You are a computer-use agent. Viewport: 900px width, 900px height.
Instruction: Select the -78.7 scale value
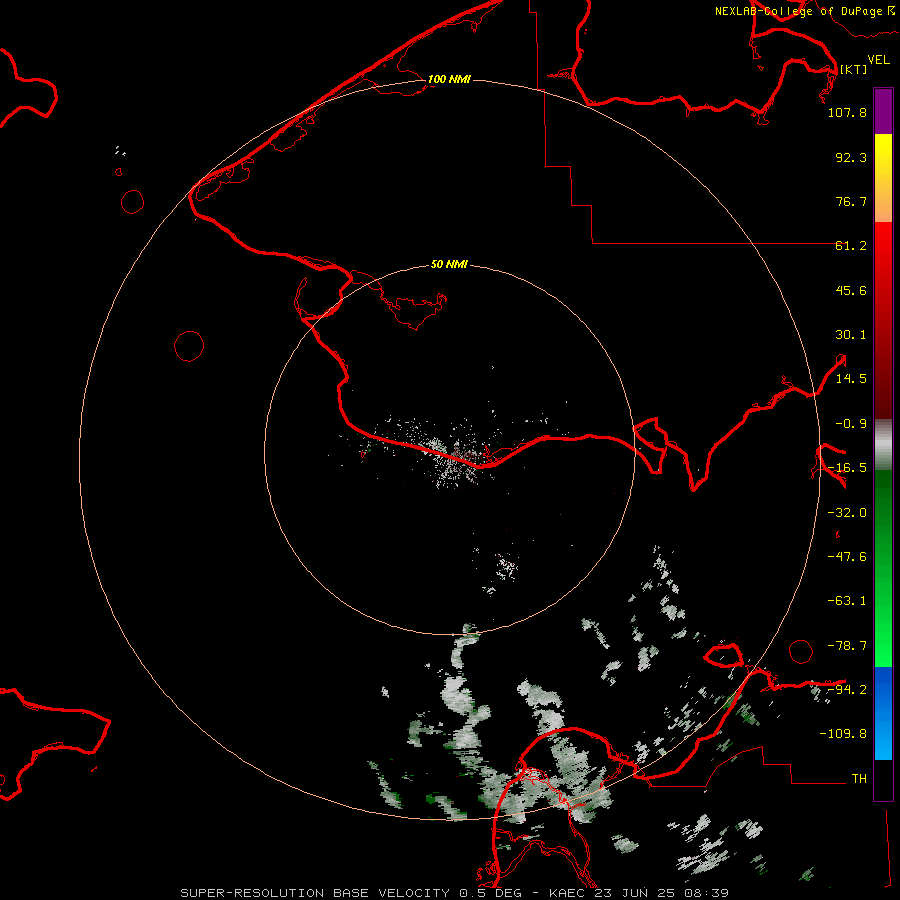pos(847,646)
